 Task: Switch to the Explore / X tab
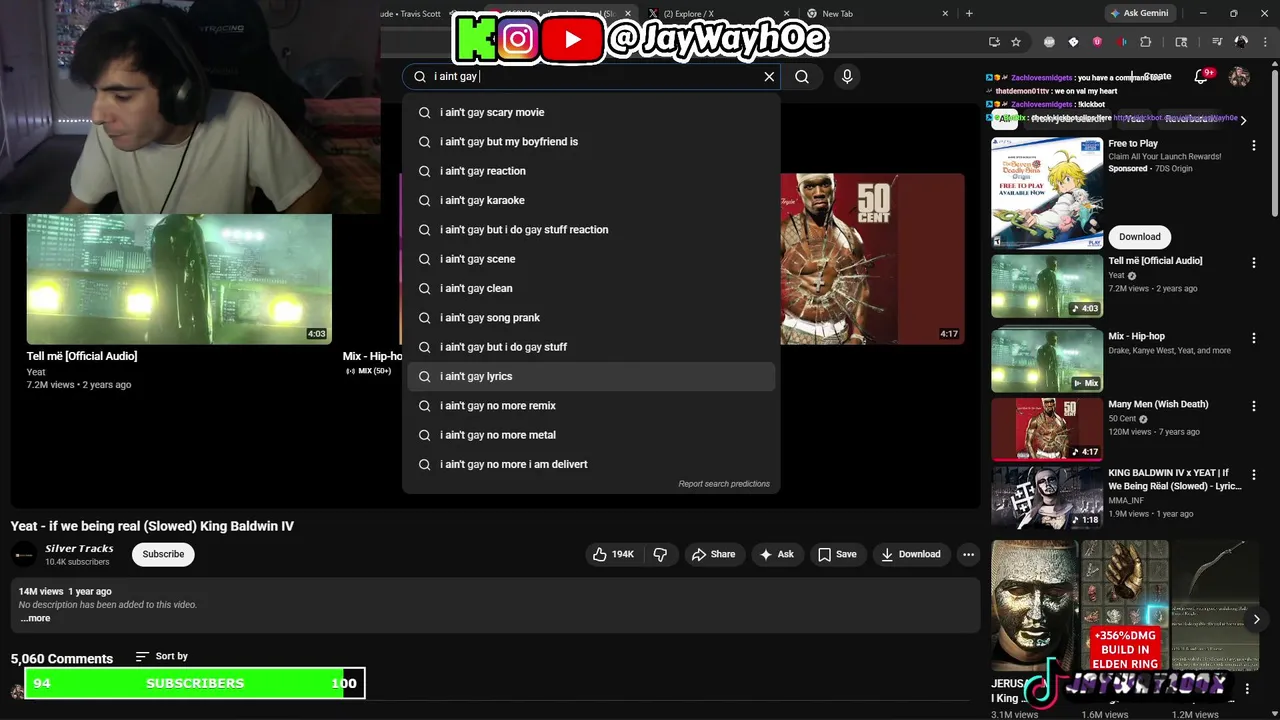[x=715, y=13]
